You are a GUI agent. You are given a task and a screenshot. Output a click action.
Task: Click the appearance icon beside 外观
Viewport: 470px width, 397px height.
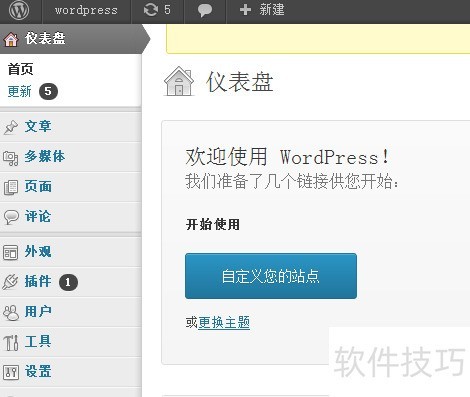coord(10,252)
